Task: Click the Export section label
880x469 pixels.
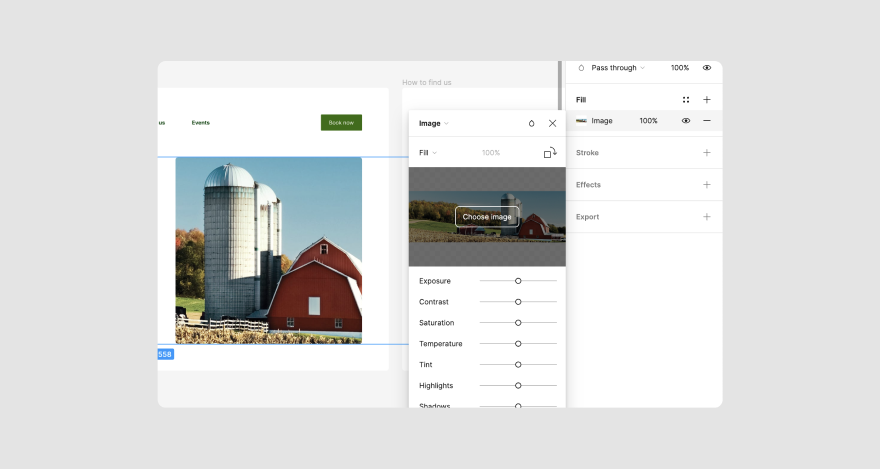Action: click(587, 217)
